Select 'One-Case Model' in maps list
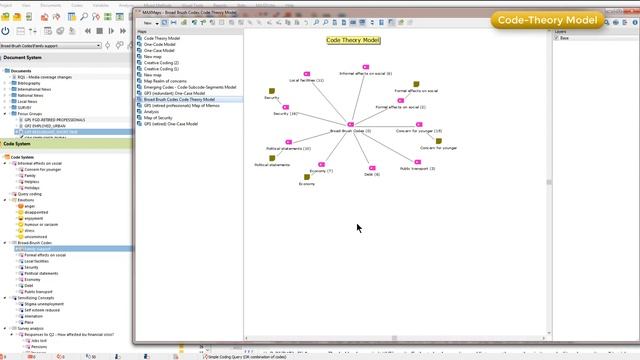 [x=159, y=50]
